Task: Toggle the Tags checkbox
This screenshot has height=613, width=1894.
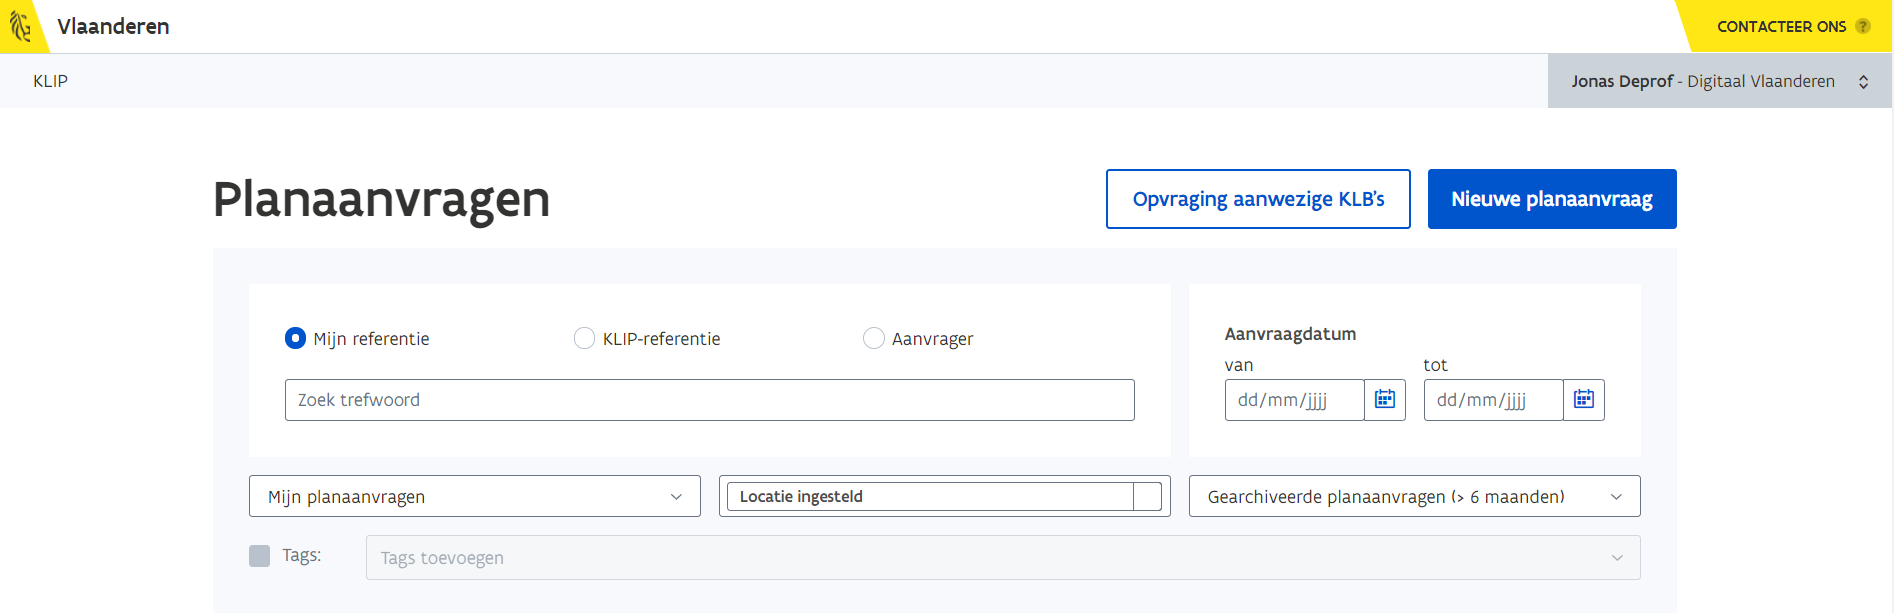Action: click(260, 556)
